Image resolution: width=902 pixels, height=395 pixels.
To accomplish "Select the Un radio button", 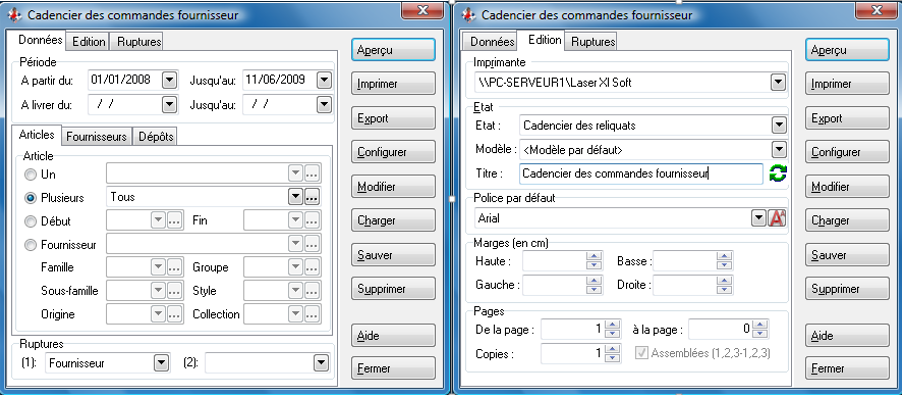I will (30, 174).
